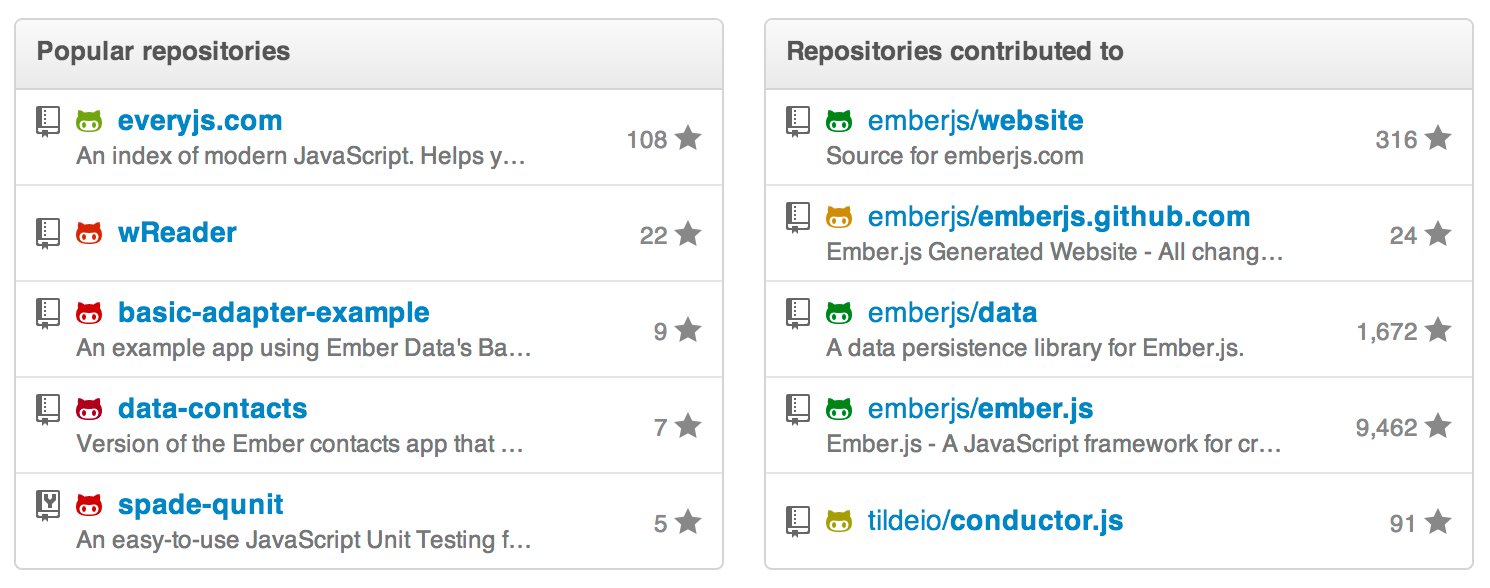
Task: Click the repo book icon beside data-contacts
Action: point(47,409)
